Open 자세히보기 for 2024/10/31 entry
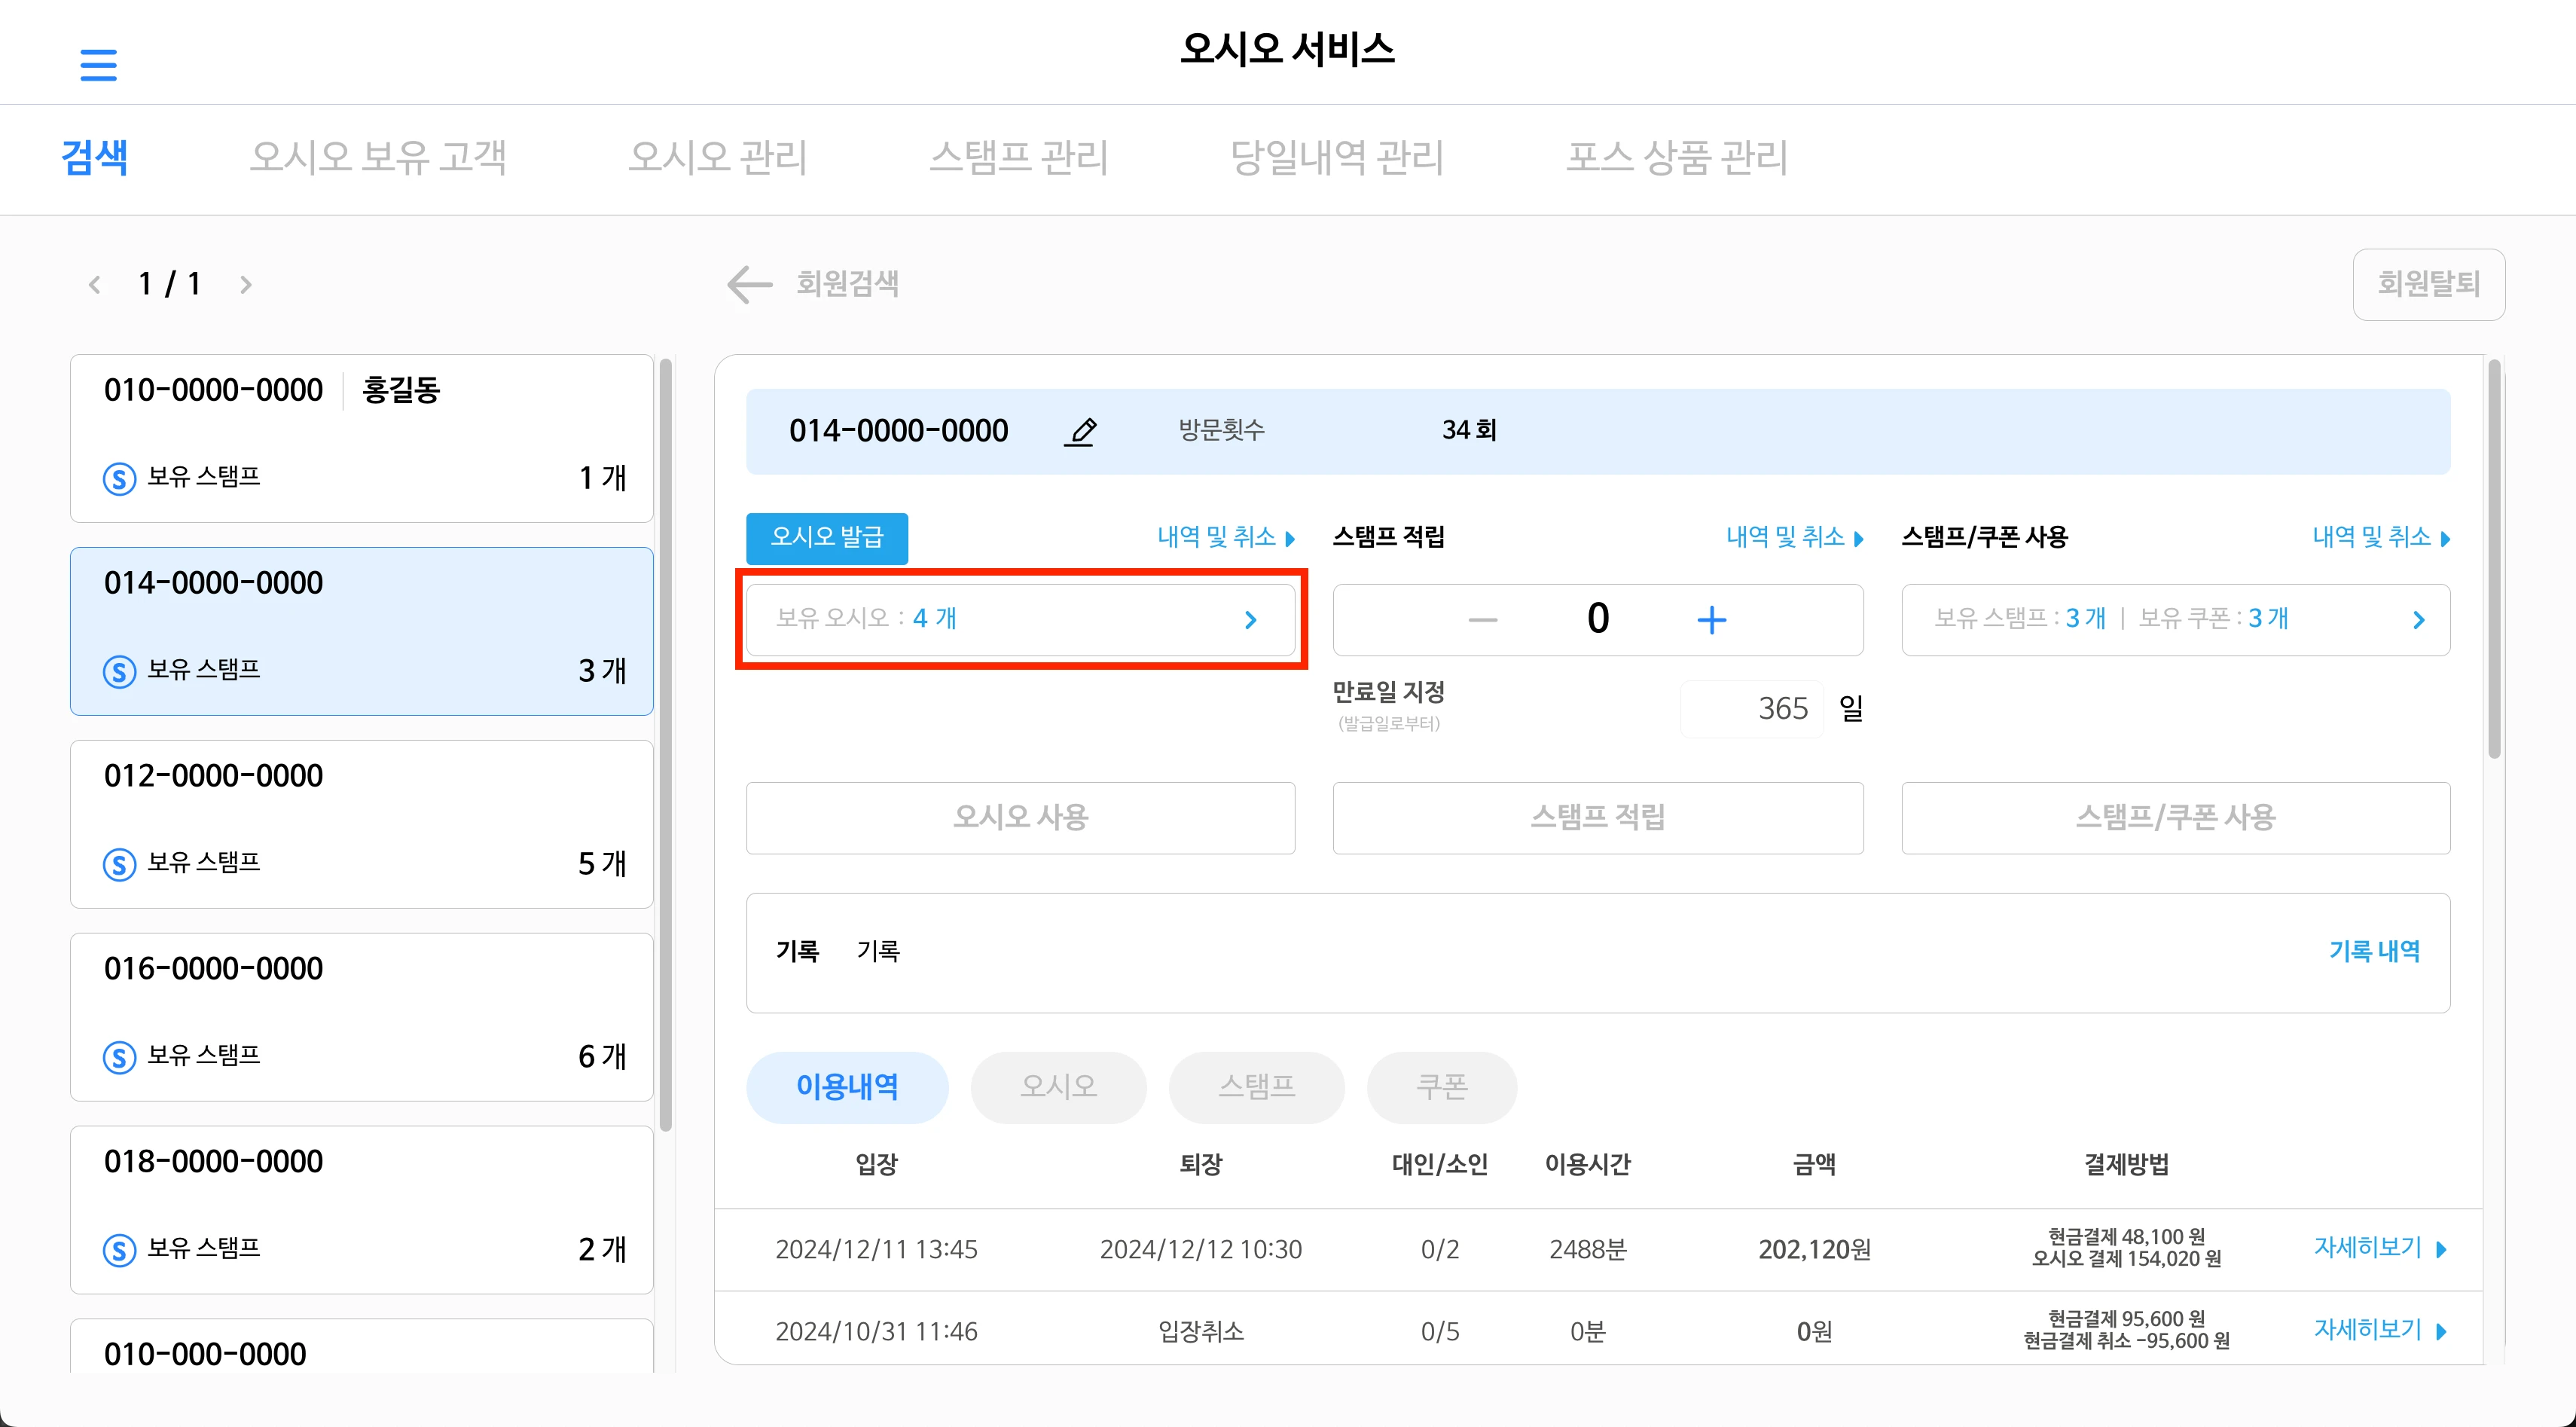Image resolution: width=2576 pixels, height=1427 pixels. pos(2380,1330)
